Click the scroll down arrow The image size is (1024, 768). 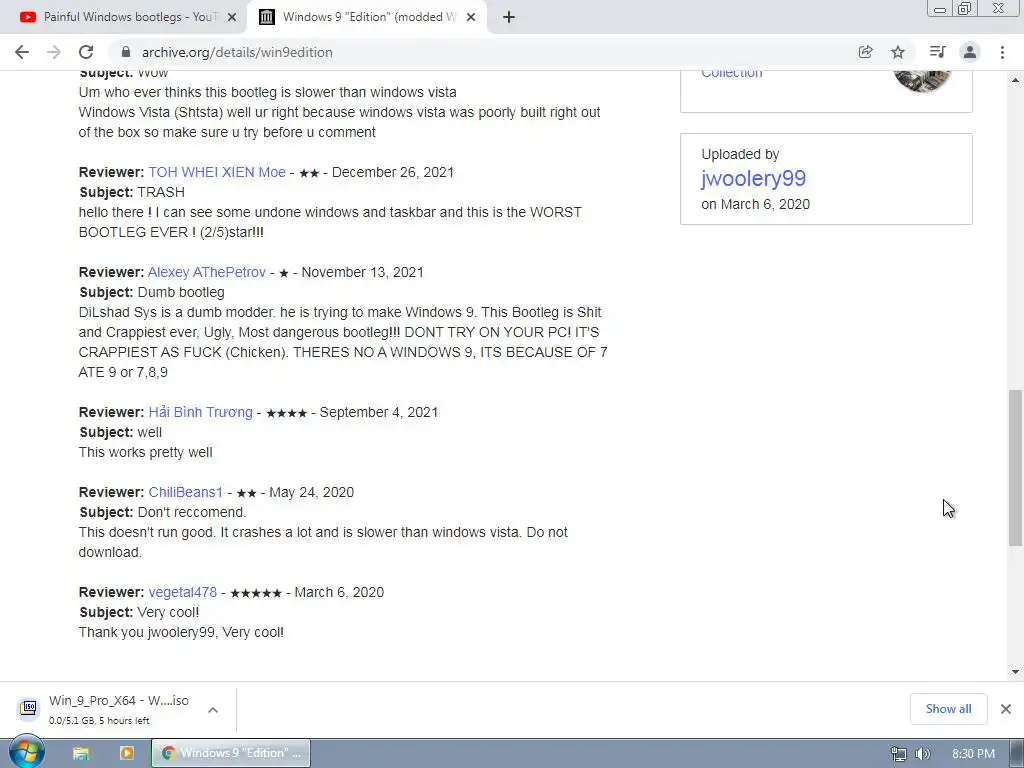click(x=1015, y=671)
